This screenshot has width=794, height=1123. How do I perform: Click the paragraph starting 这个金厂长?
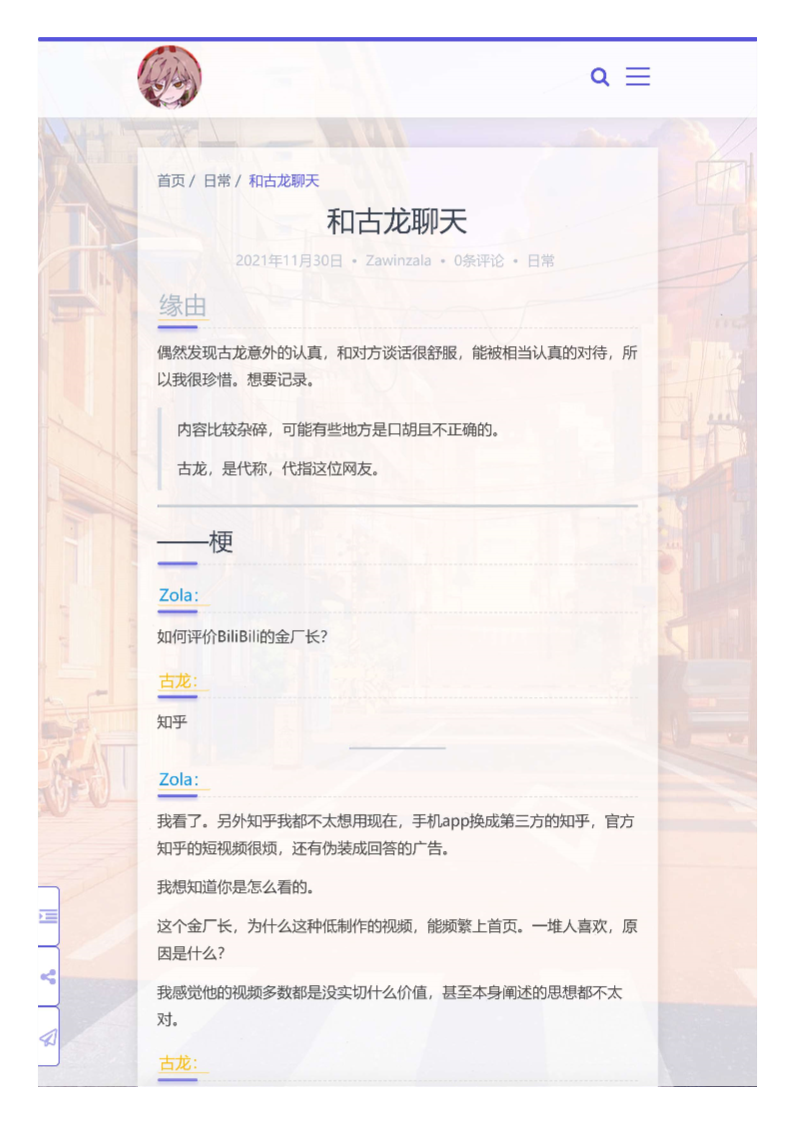pos(397,940)
